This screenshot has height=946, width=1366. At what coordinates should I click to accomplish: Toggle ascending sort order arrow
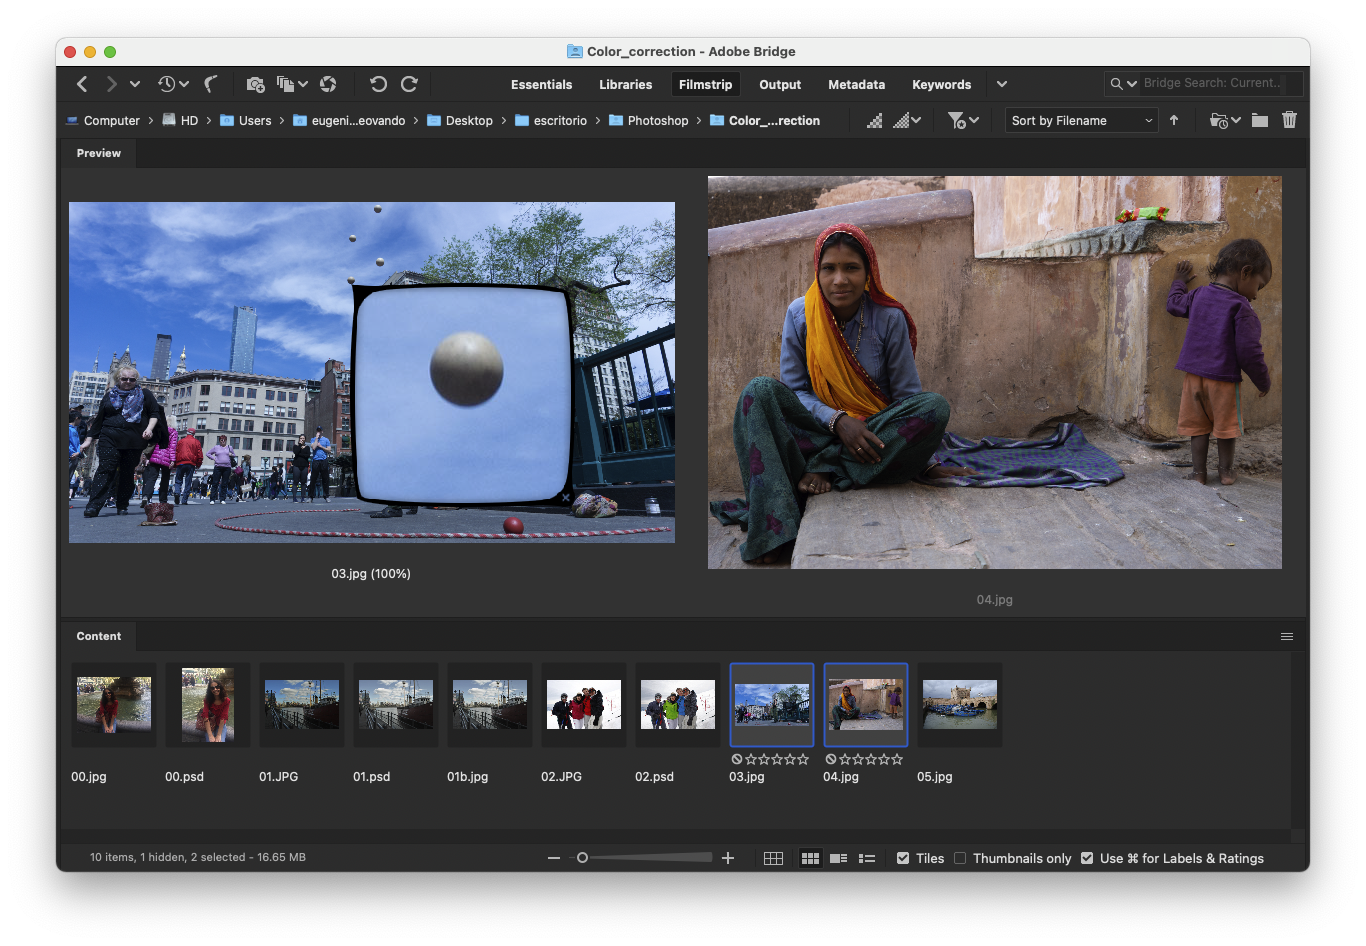pyautogui.click(x=1174, y=120)
